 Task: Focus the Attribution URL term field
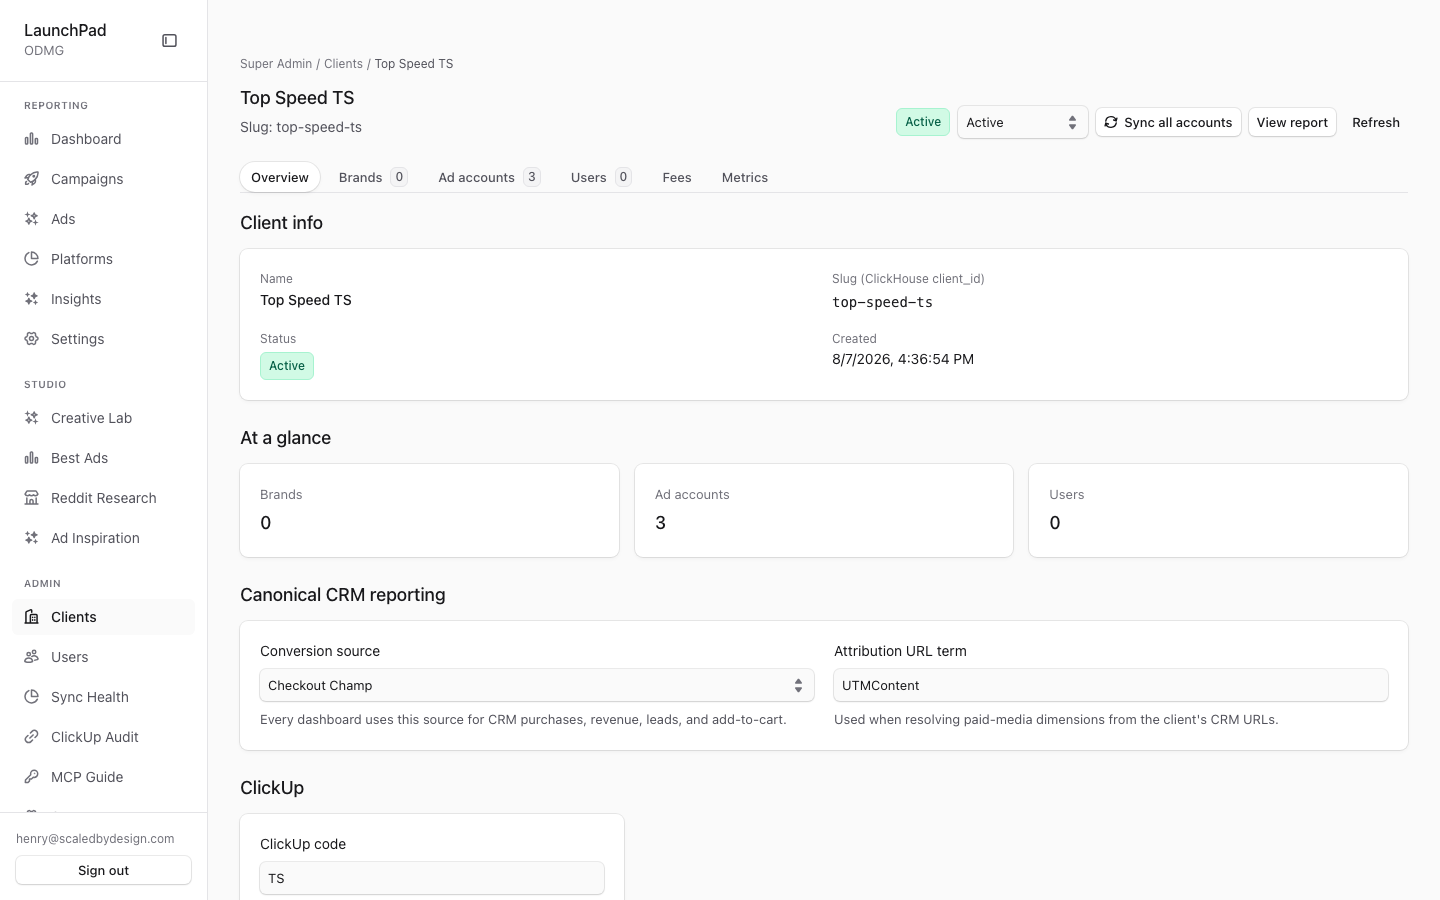coord(1111,685)
